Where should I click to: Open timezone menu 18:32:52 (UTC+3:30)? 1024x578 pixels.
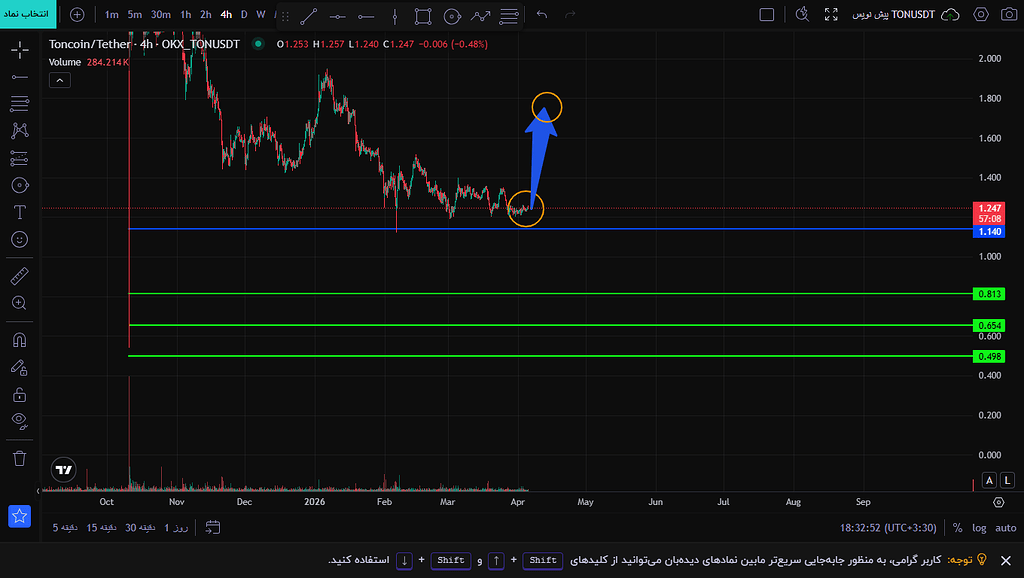point(888,528)
